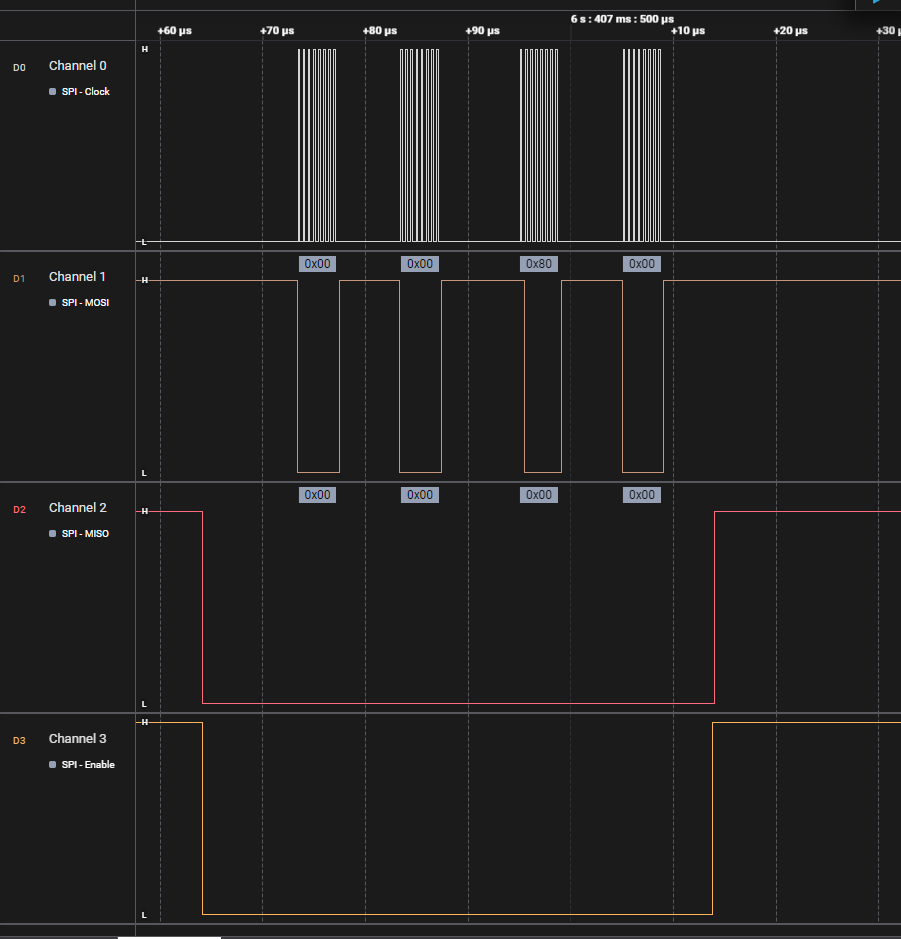Click the D3 channel badge
This screenshot has height=939, width=901.
[x=19, y=740]
